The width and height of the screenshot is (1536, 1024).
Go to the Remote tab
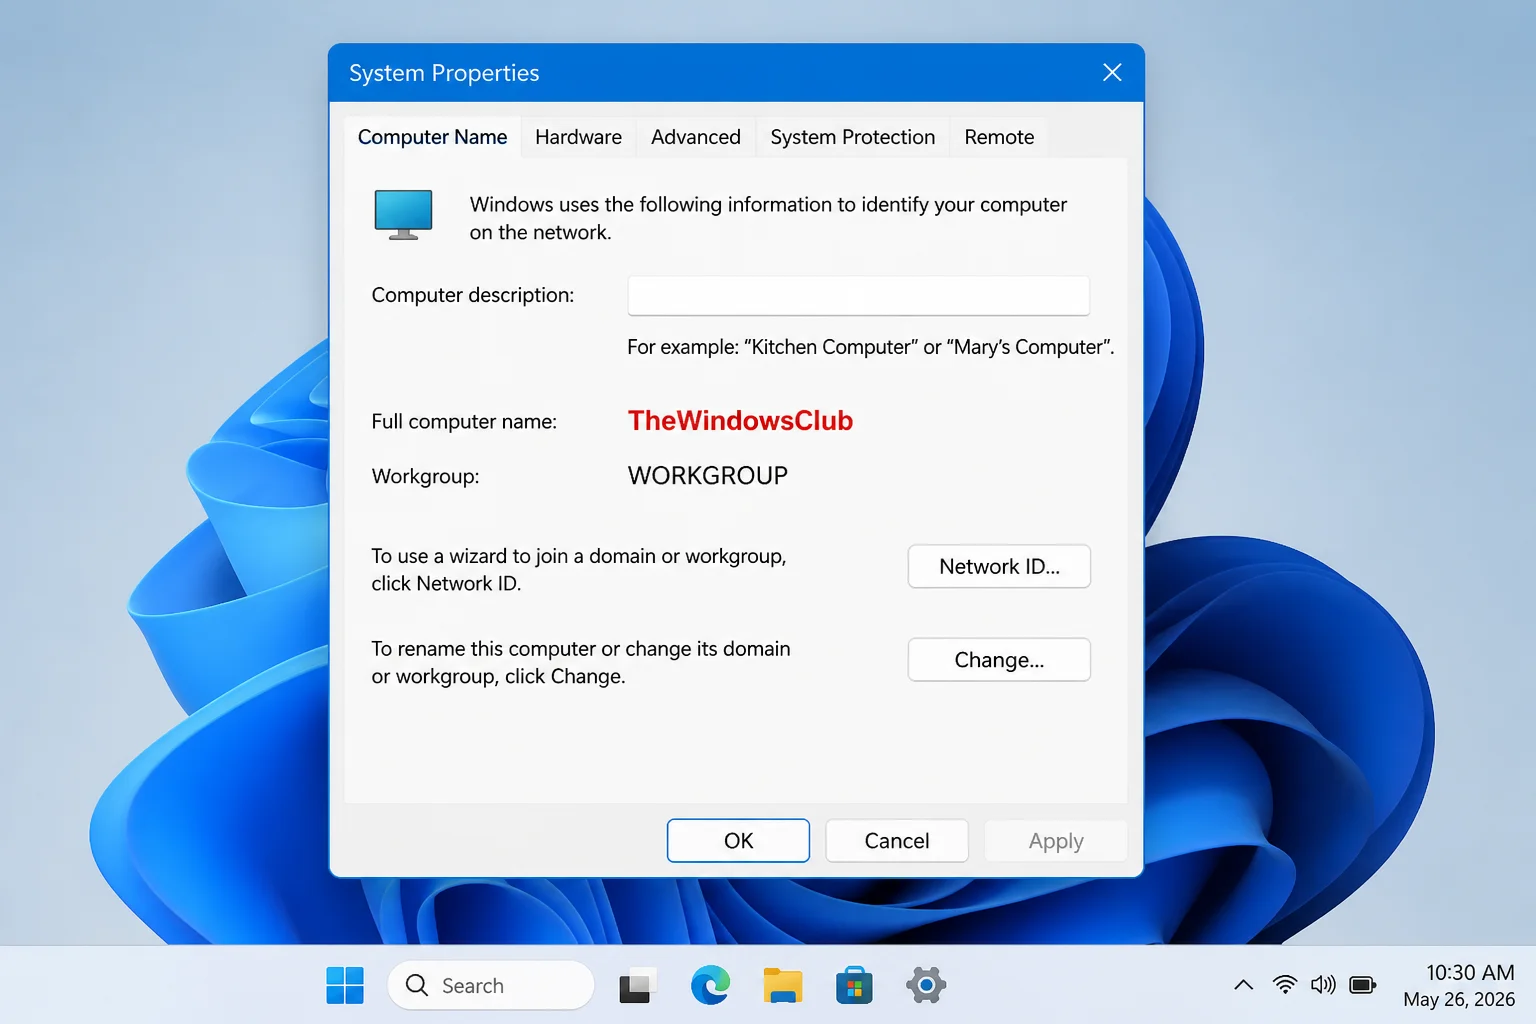click(999, 137)
